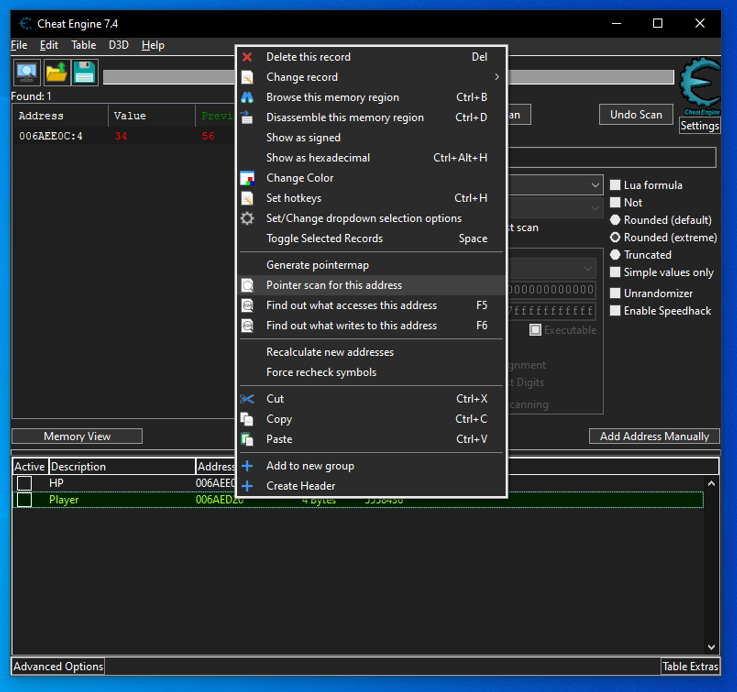
Task: Click the open file folder icon
Action: click(x=55, y=73)
